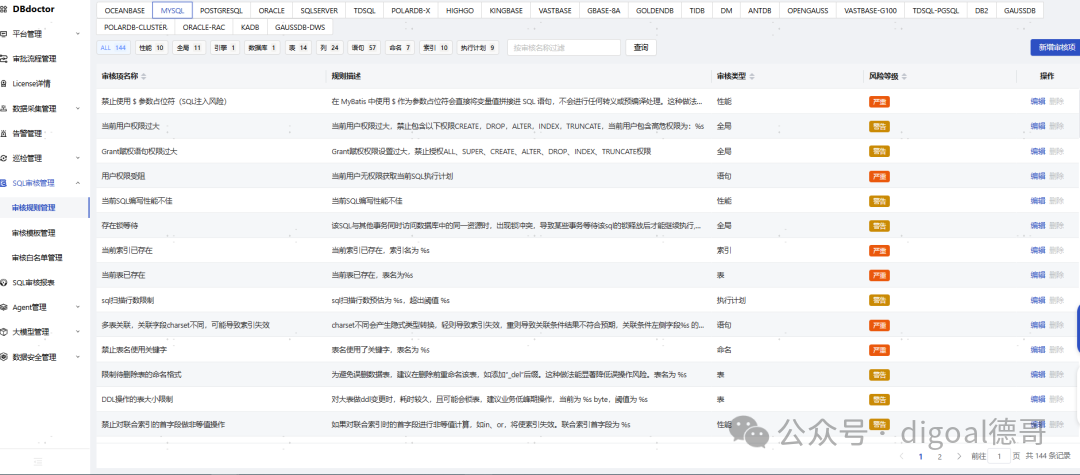Expand the Agent管理 menu chevron
1080x475 pixels.
pyautogui.click(x=78, y=307)
